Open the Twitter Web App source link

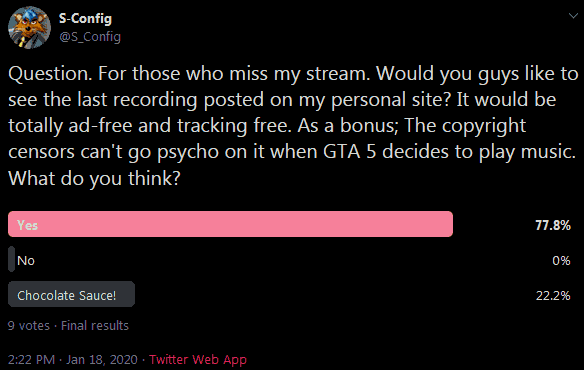[x=198, y=360]
